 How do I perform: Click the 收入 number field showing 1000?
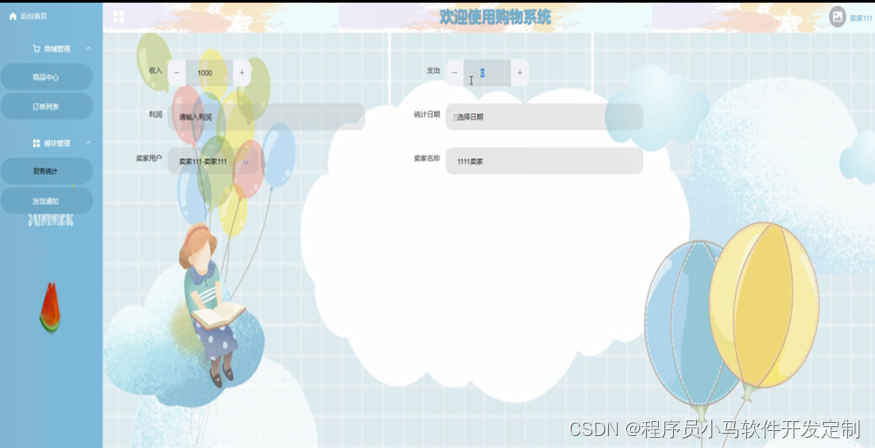click(209, 73)
